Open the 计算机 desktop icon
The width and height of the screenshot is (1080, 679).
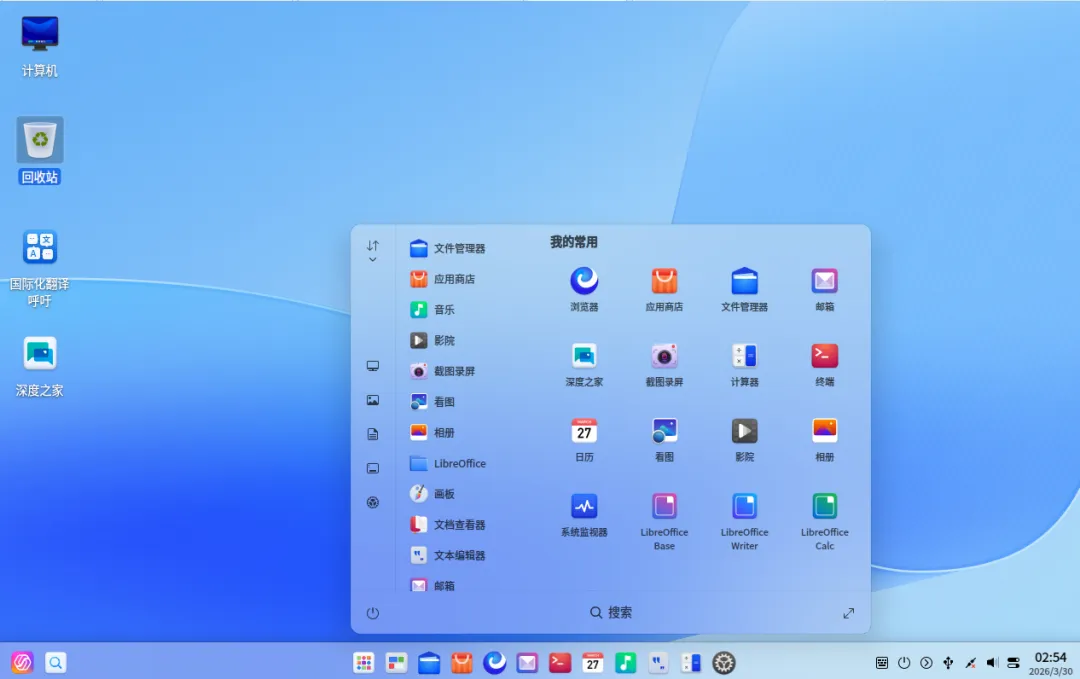39,45
